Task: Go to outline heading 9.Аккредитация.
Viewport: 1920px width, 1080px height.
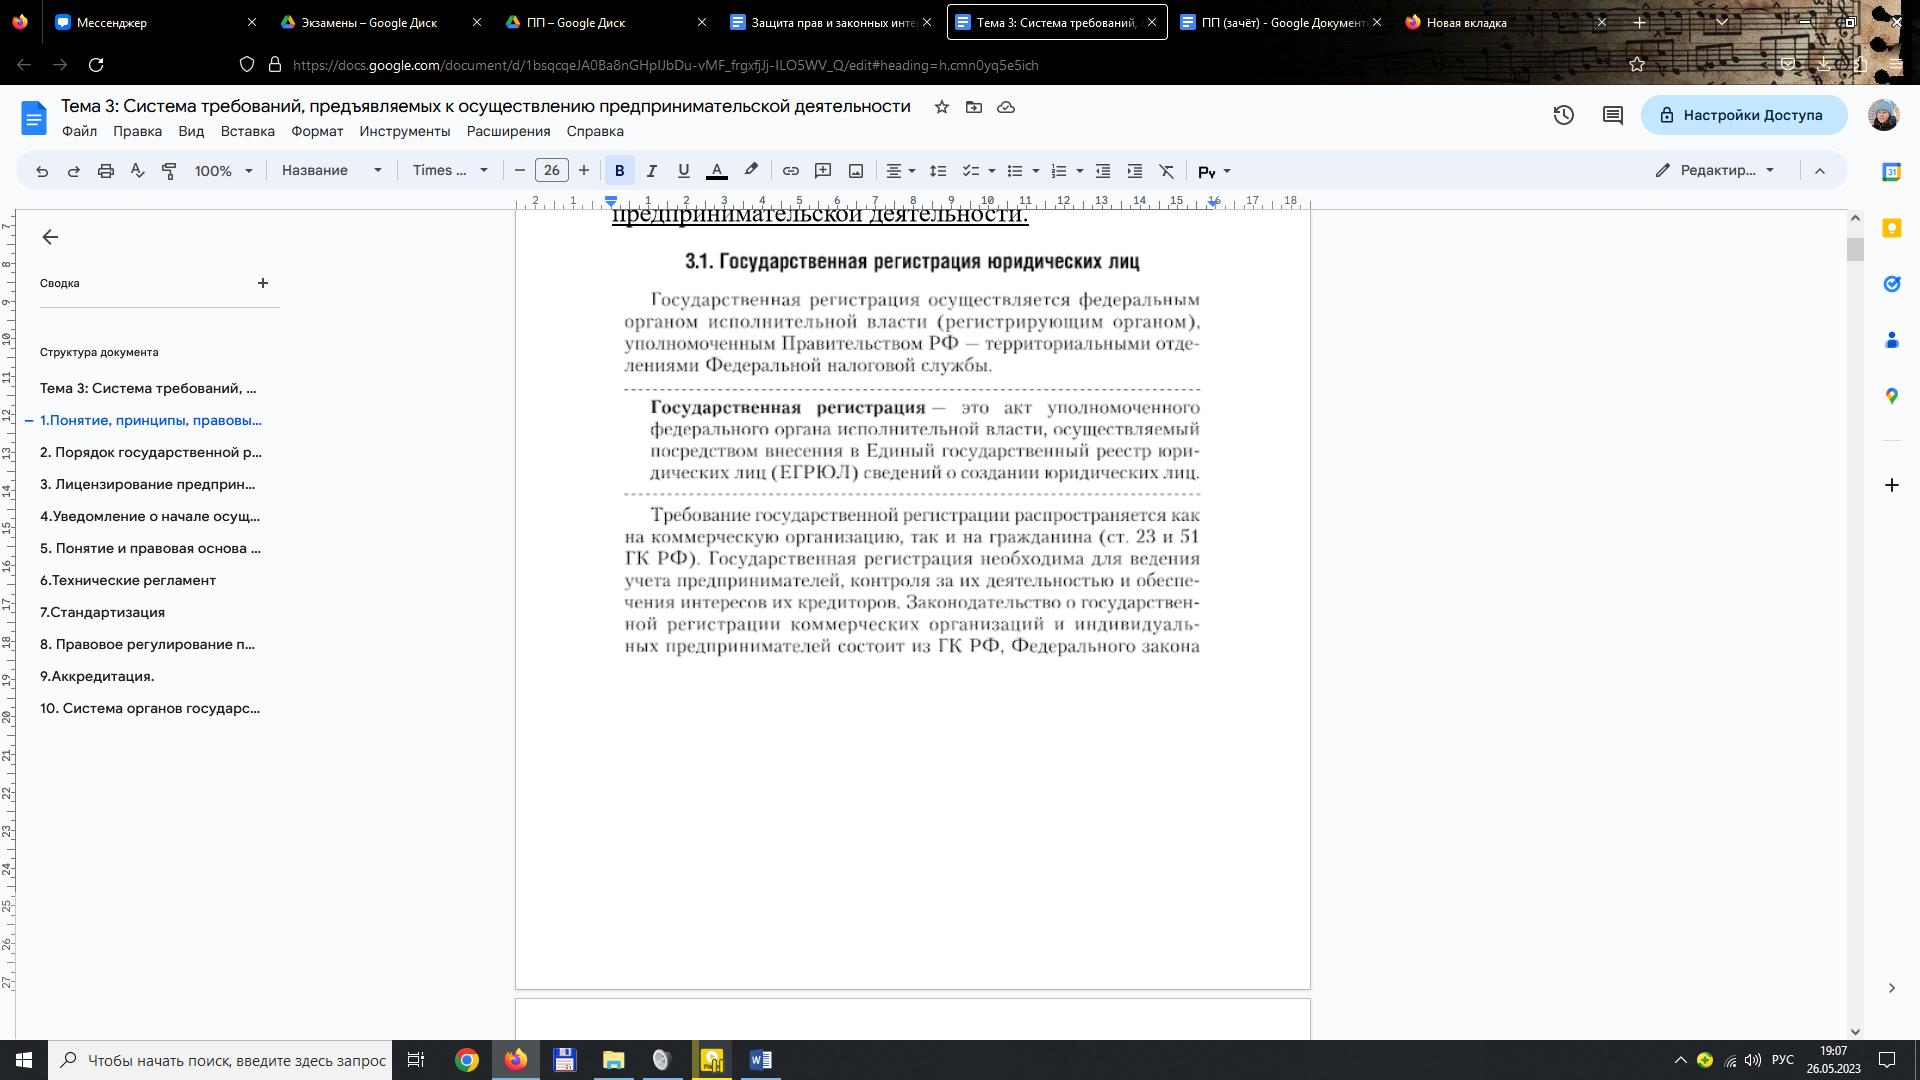Action: (97, 676)
